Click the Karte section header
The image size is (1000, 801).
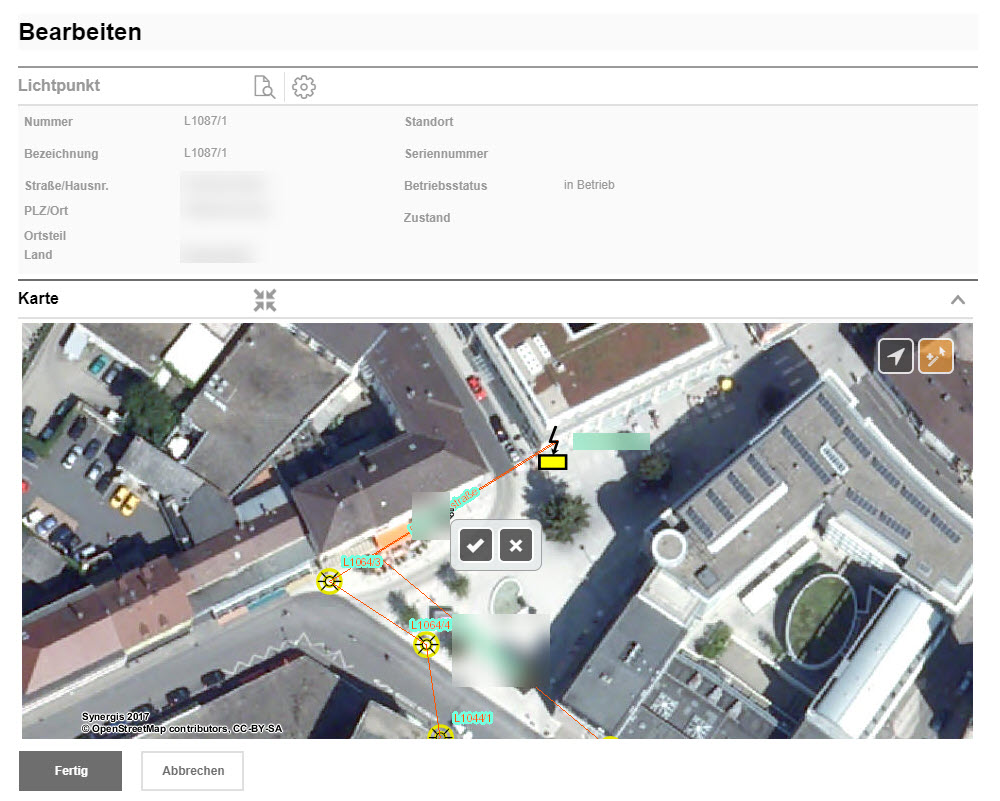click(x=39, y=299)
